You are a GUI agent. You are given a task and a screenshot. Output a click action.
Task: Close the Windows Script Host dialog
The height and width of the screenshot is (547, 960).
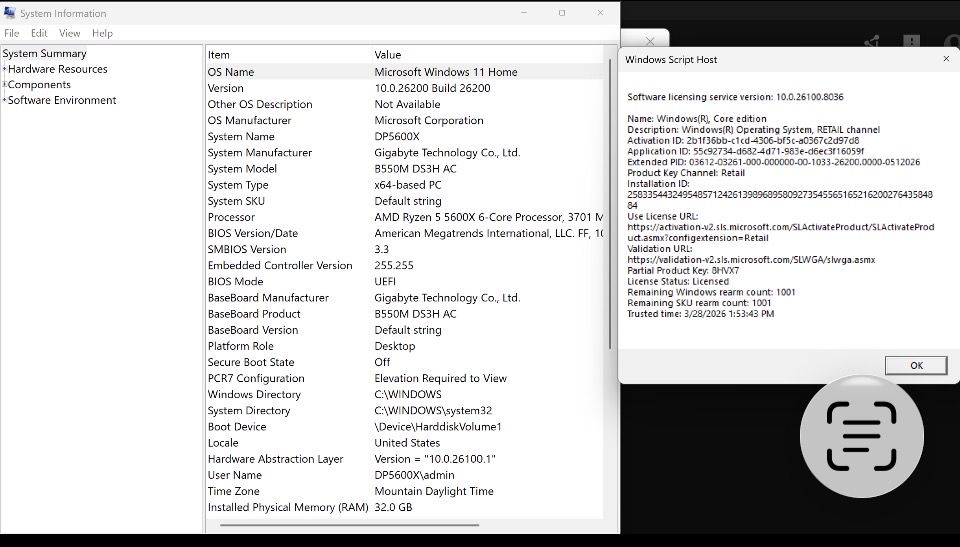point(946,59)
